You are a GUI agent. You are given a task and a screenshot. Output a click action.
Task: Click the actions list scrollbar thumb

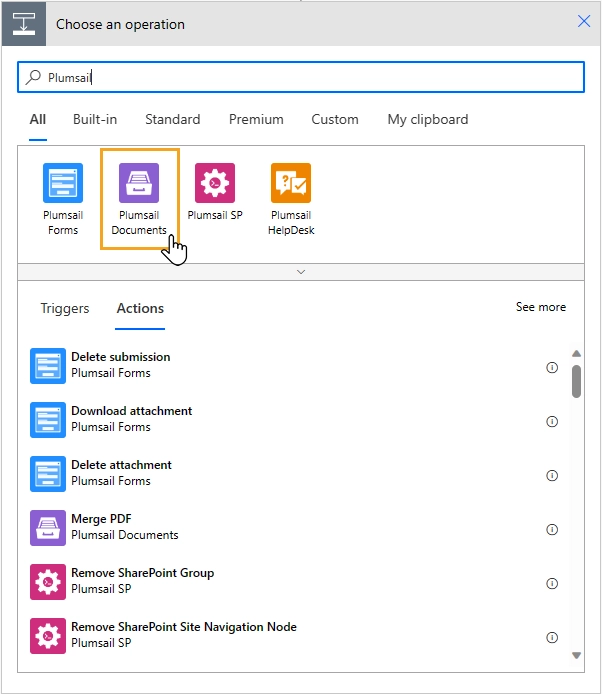pyautogui.click(x=576, y=381)
